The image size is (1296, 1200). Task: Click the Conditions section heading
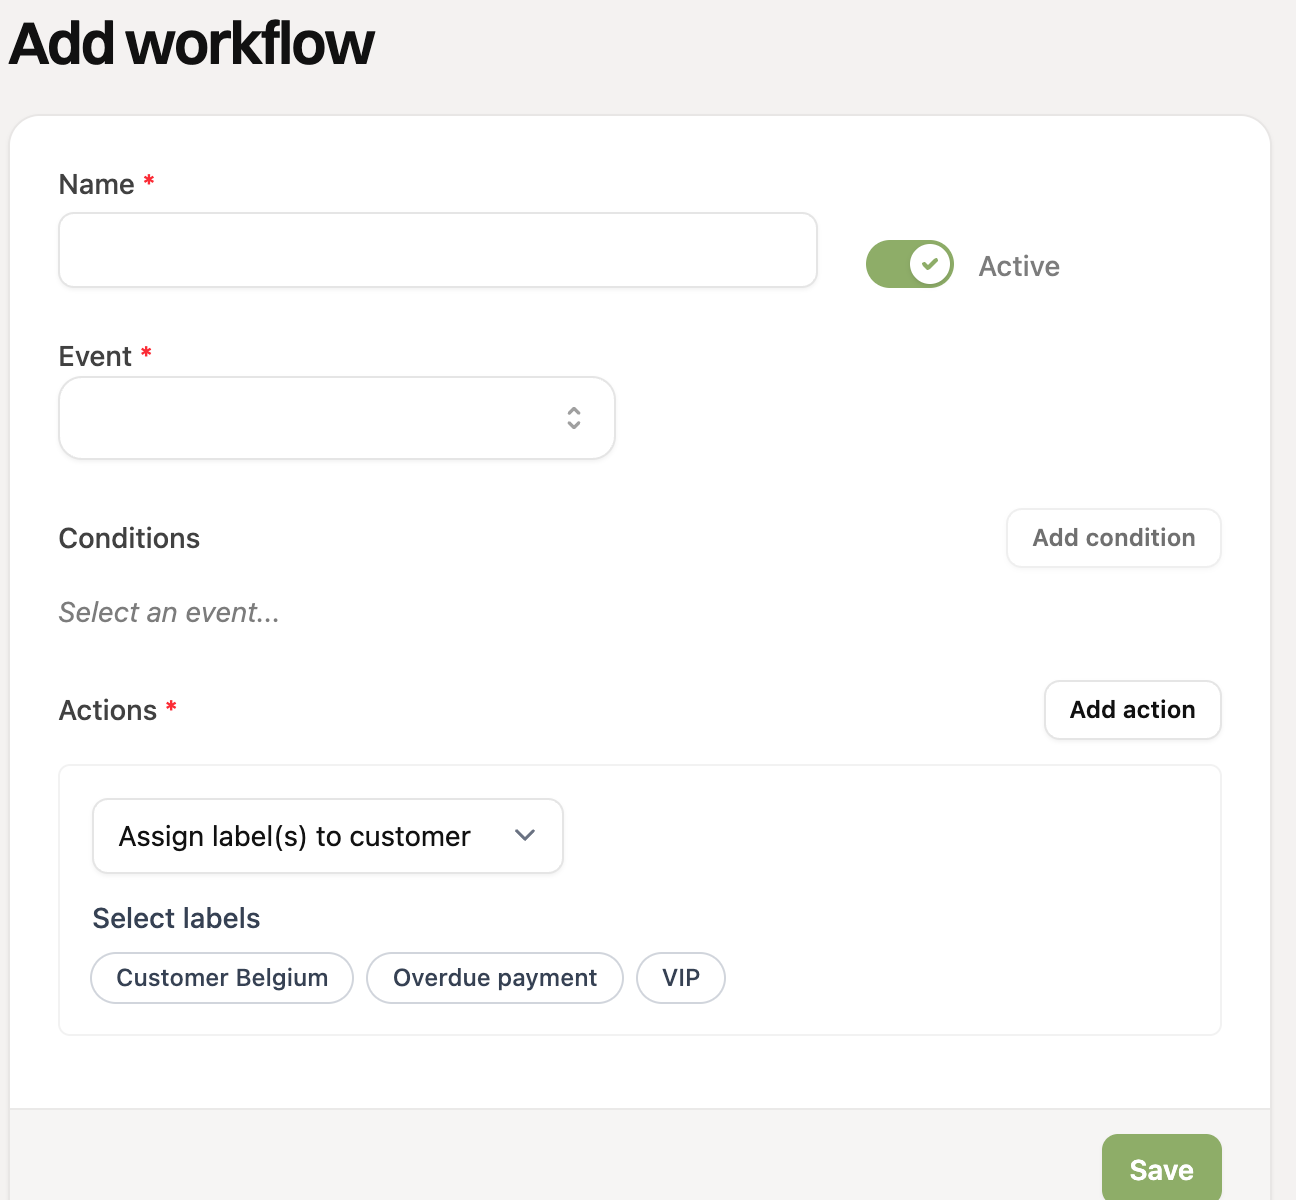coord(129,538)
